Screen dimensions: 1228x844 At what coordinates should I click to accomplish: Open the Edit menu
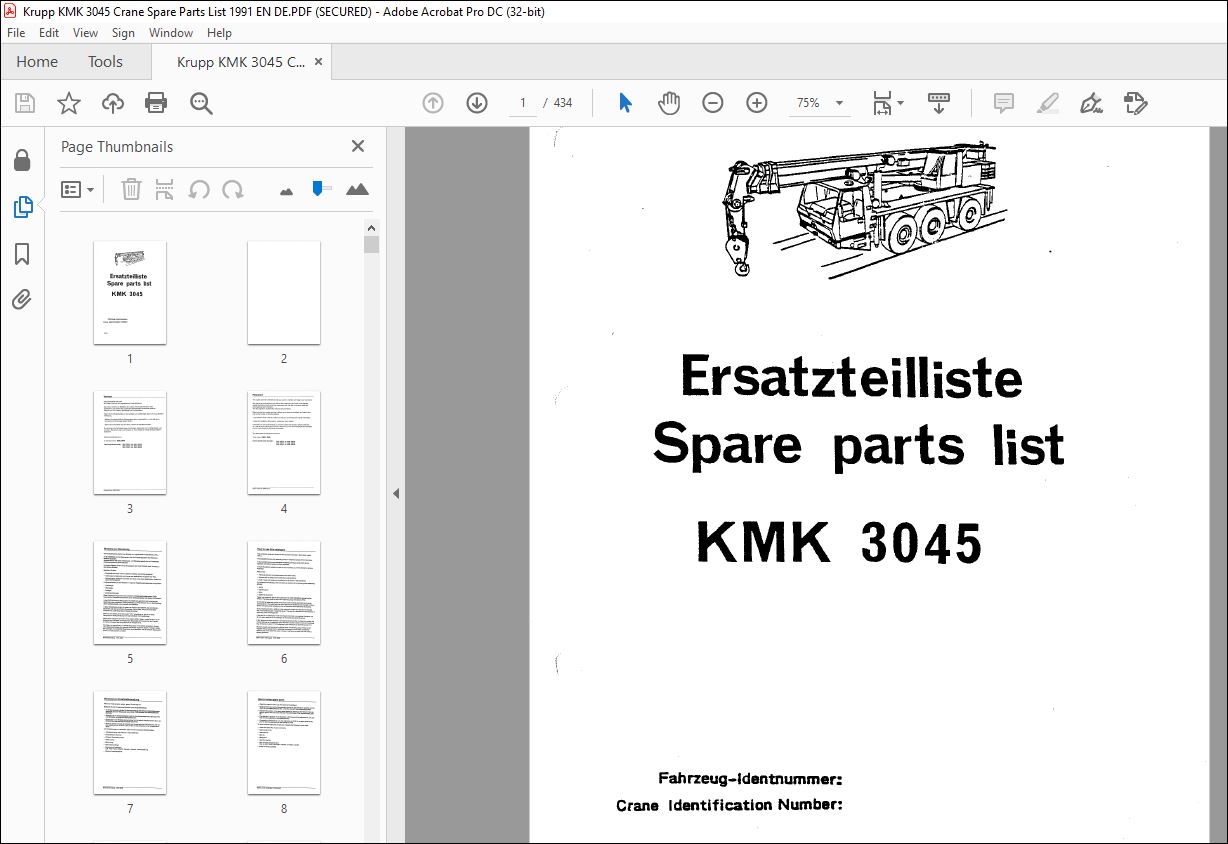(x=49, y=33)
